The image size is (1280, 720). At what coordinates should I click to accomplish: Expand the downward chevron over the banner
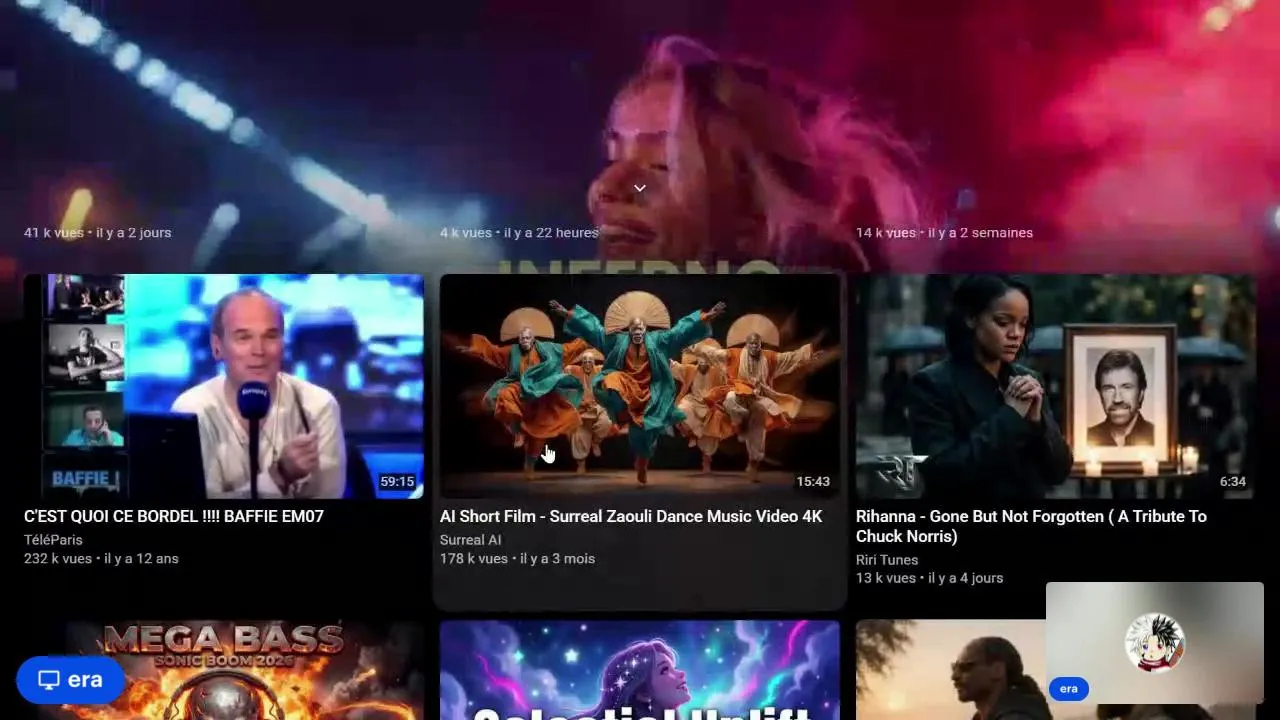click(640, 188)
